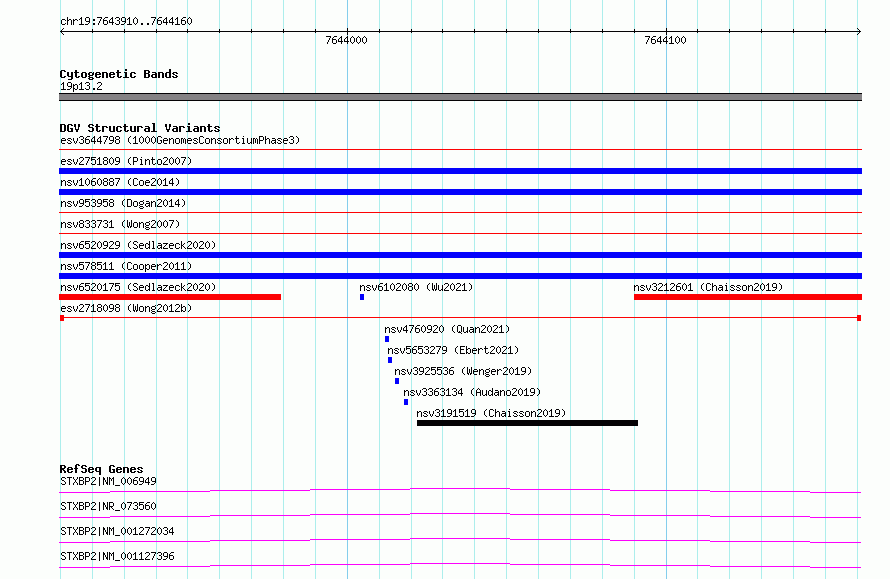
Task: Click the blue bar under nsv1060887
Action: tap(460, 192)
